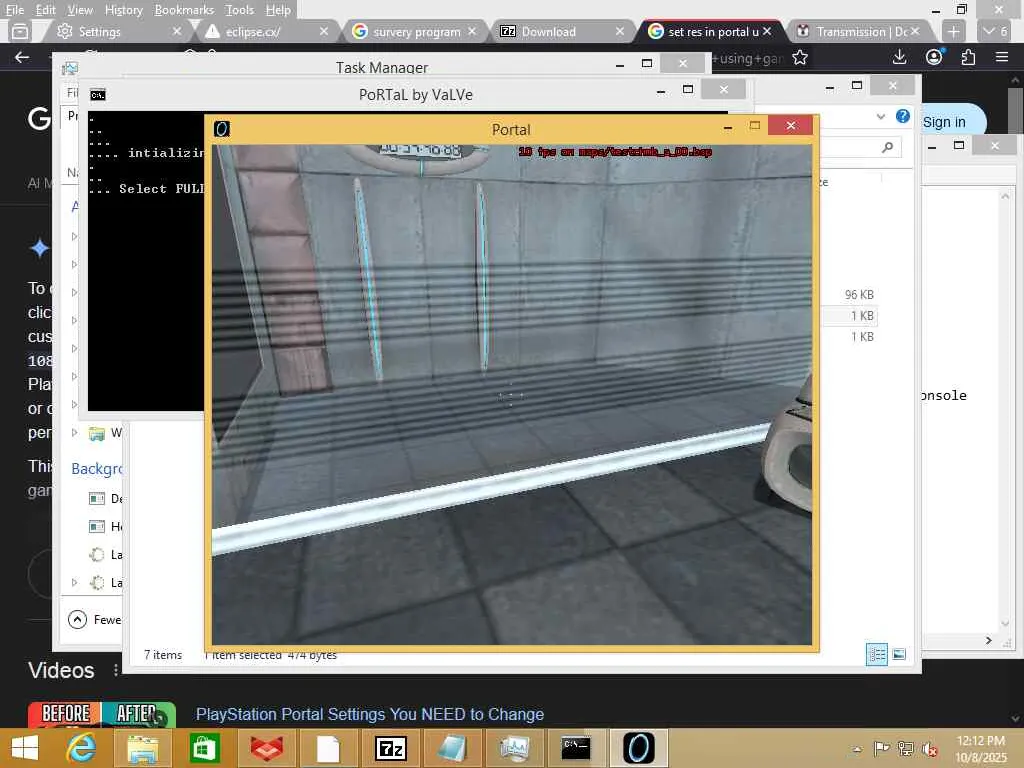
Task: Open 7-Zip from the taskbar
Action: pyautogui.click(x=391, y=748)
